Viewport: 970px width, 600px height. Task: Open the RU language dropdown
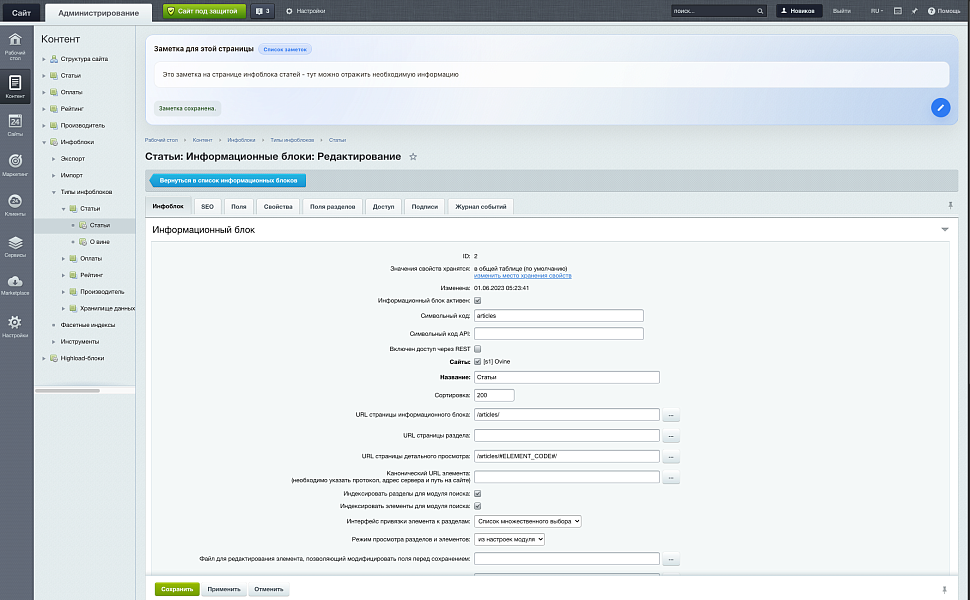click(877, 11)
